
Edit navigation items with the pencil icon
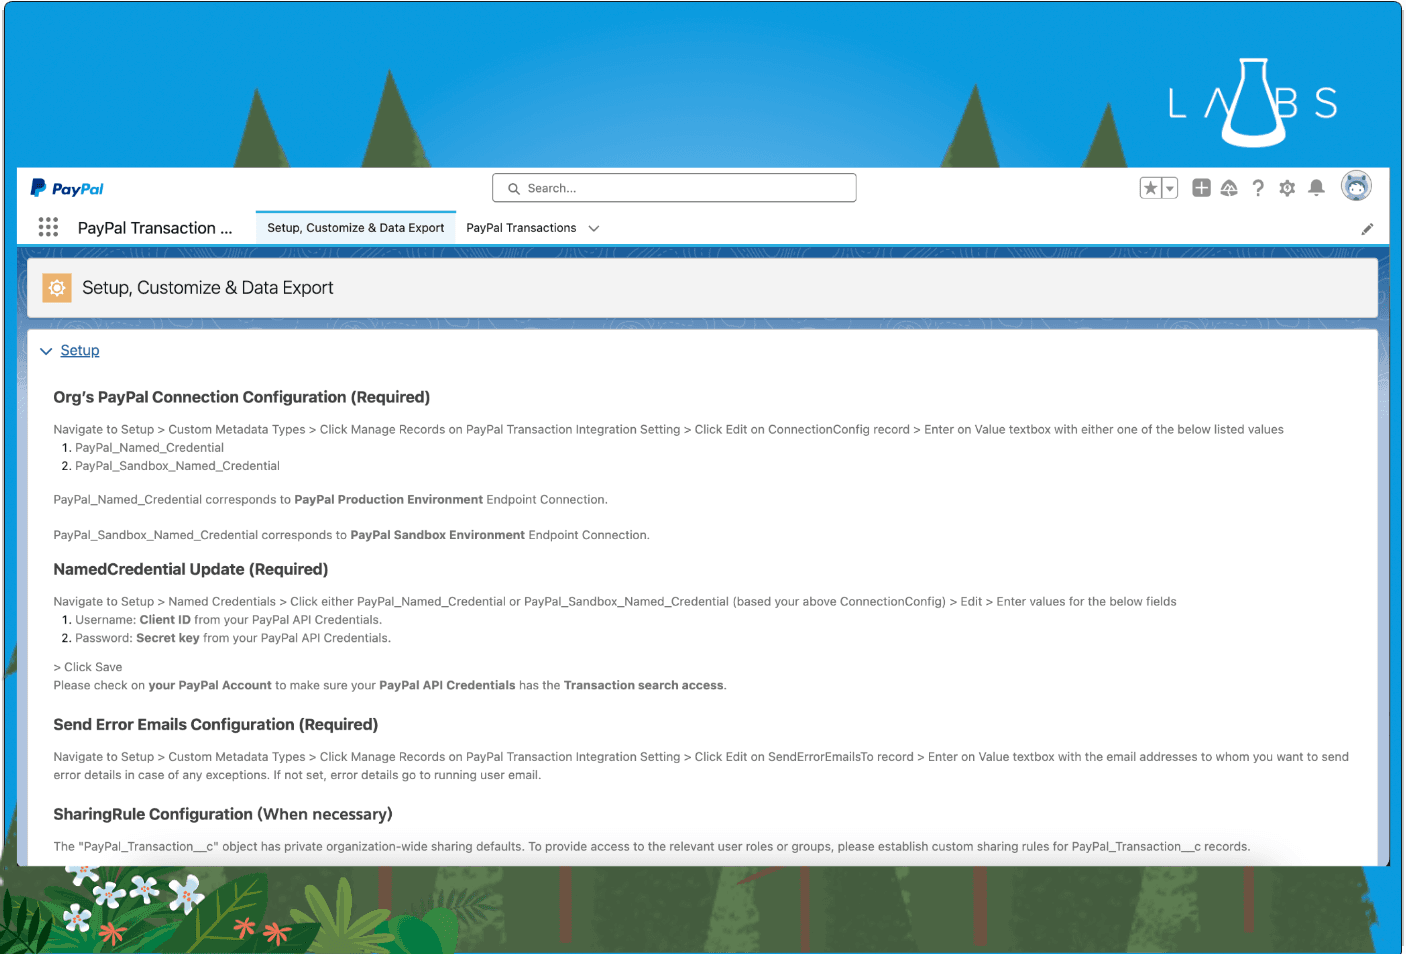pos(1367,229)
